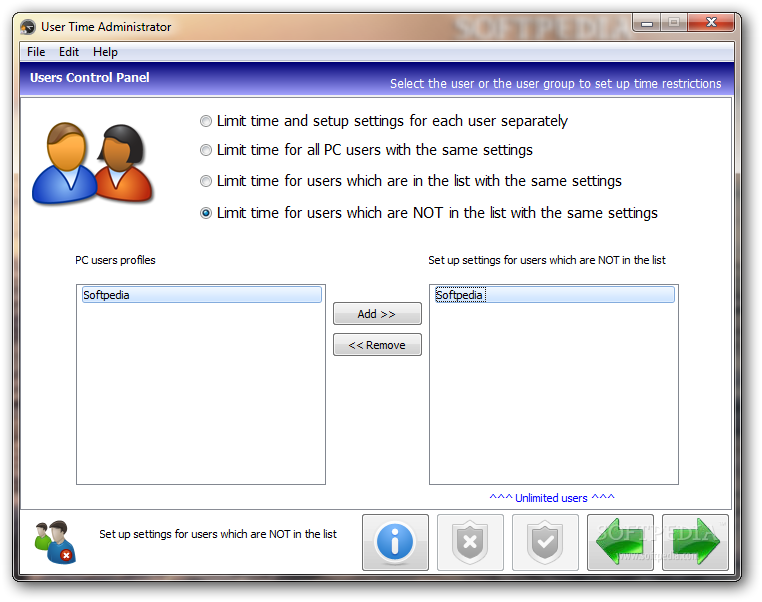Click the << Remove button
Viewport: 762px width, 602px height.
[377, 345]
